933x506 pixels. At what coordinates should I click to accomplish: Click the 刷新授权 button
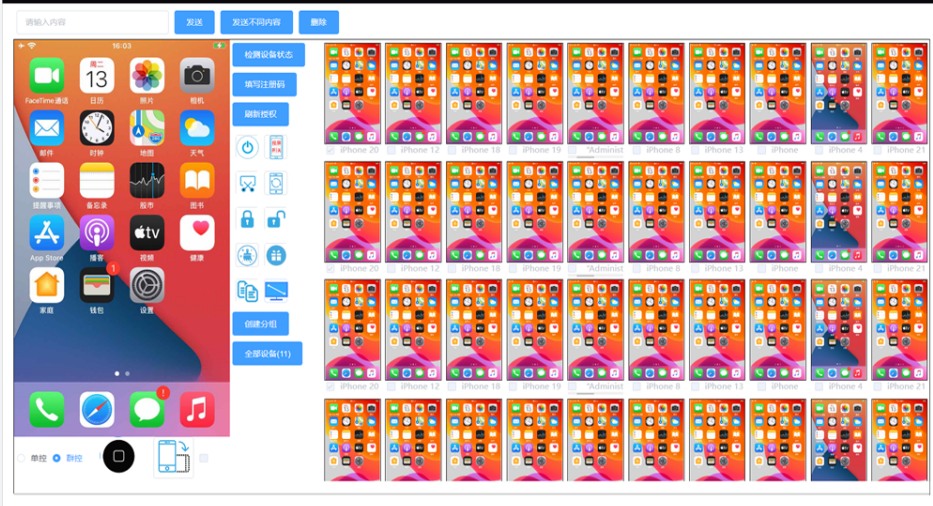pos(261,114)
